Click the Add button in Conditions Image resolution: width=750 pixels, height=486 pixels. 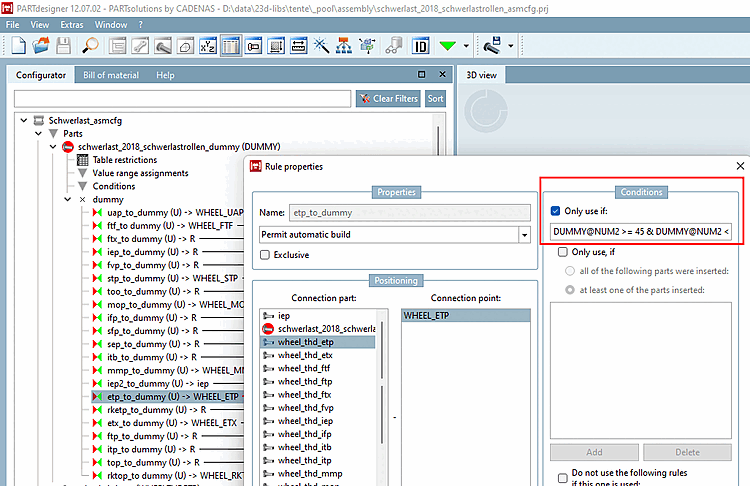[x=594, y=452]
